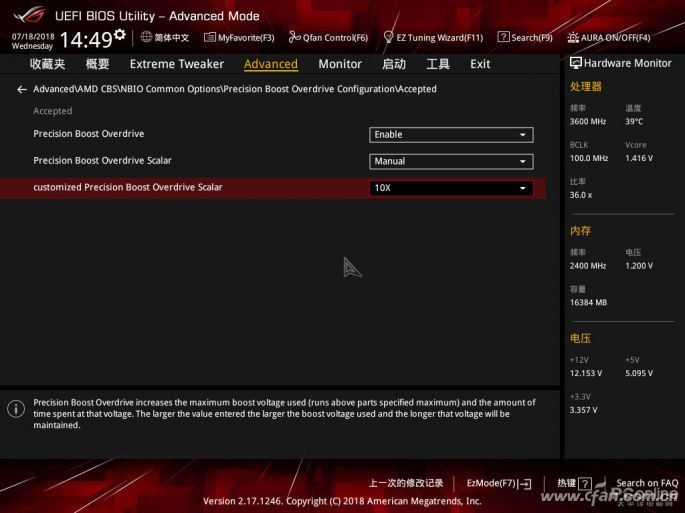Switch to the 工具 tab
This screenshot has height=513, width=685.
[x=438, y=64]
